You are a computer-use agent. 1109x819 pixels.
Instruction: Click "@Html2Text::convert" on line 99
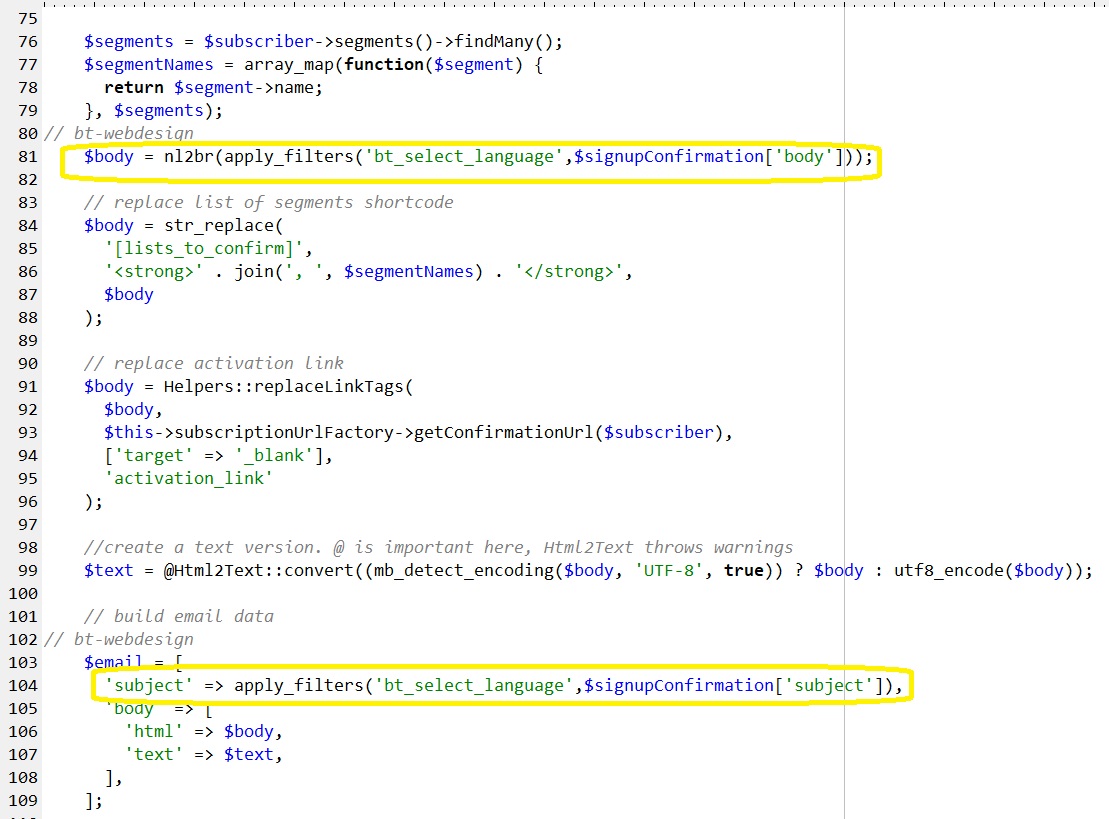click(x=259, y=570)
